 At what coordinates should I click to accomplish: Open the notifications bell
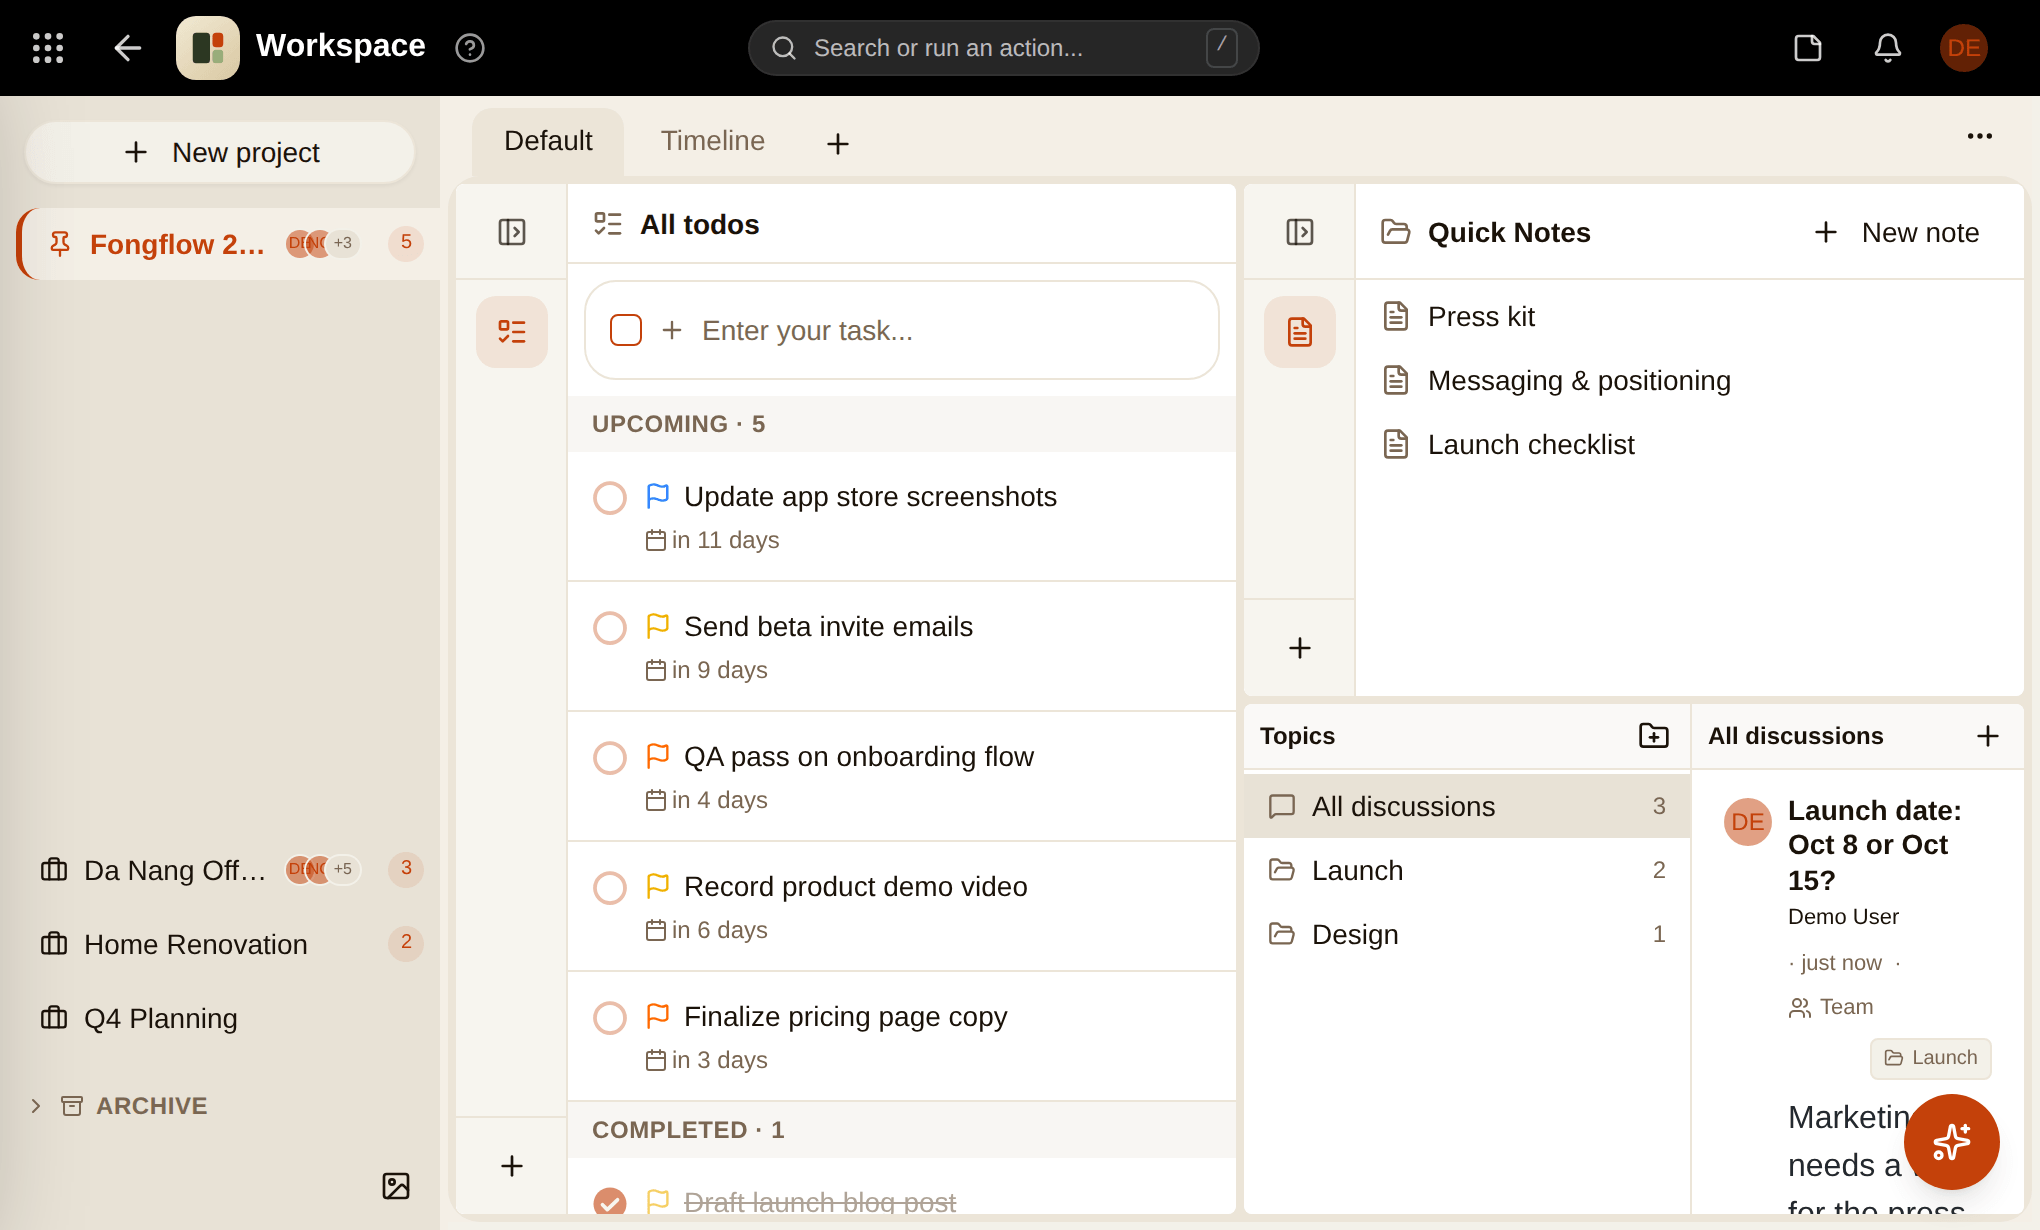click(1888, 48)
